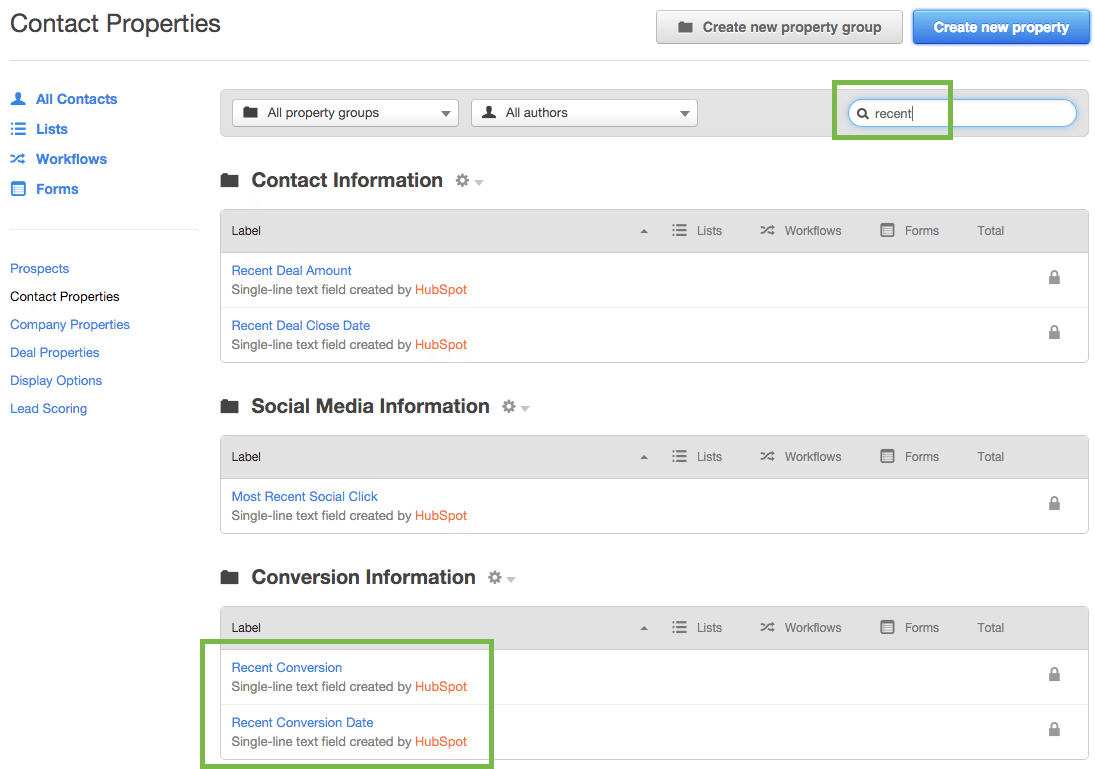Select Deal Properties in the sidebar
Screen dimensions: 1095x769
54,352
